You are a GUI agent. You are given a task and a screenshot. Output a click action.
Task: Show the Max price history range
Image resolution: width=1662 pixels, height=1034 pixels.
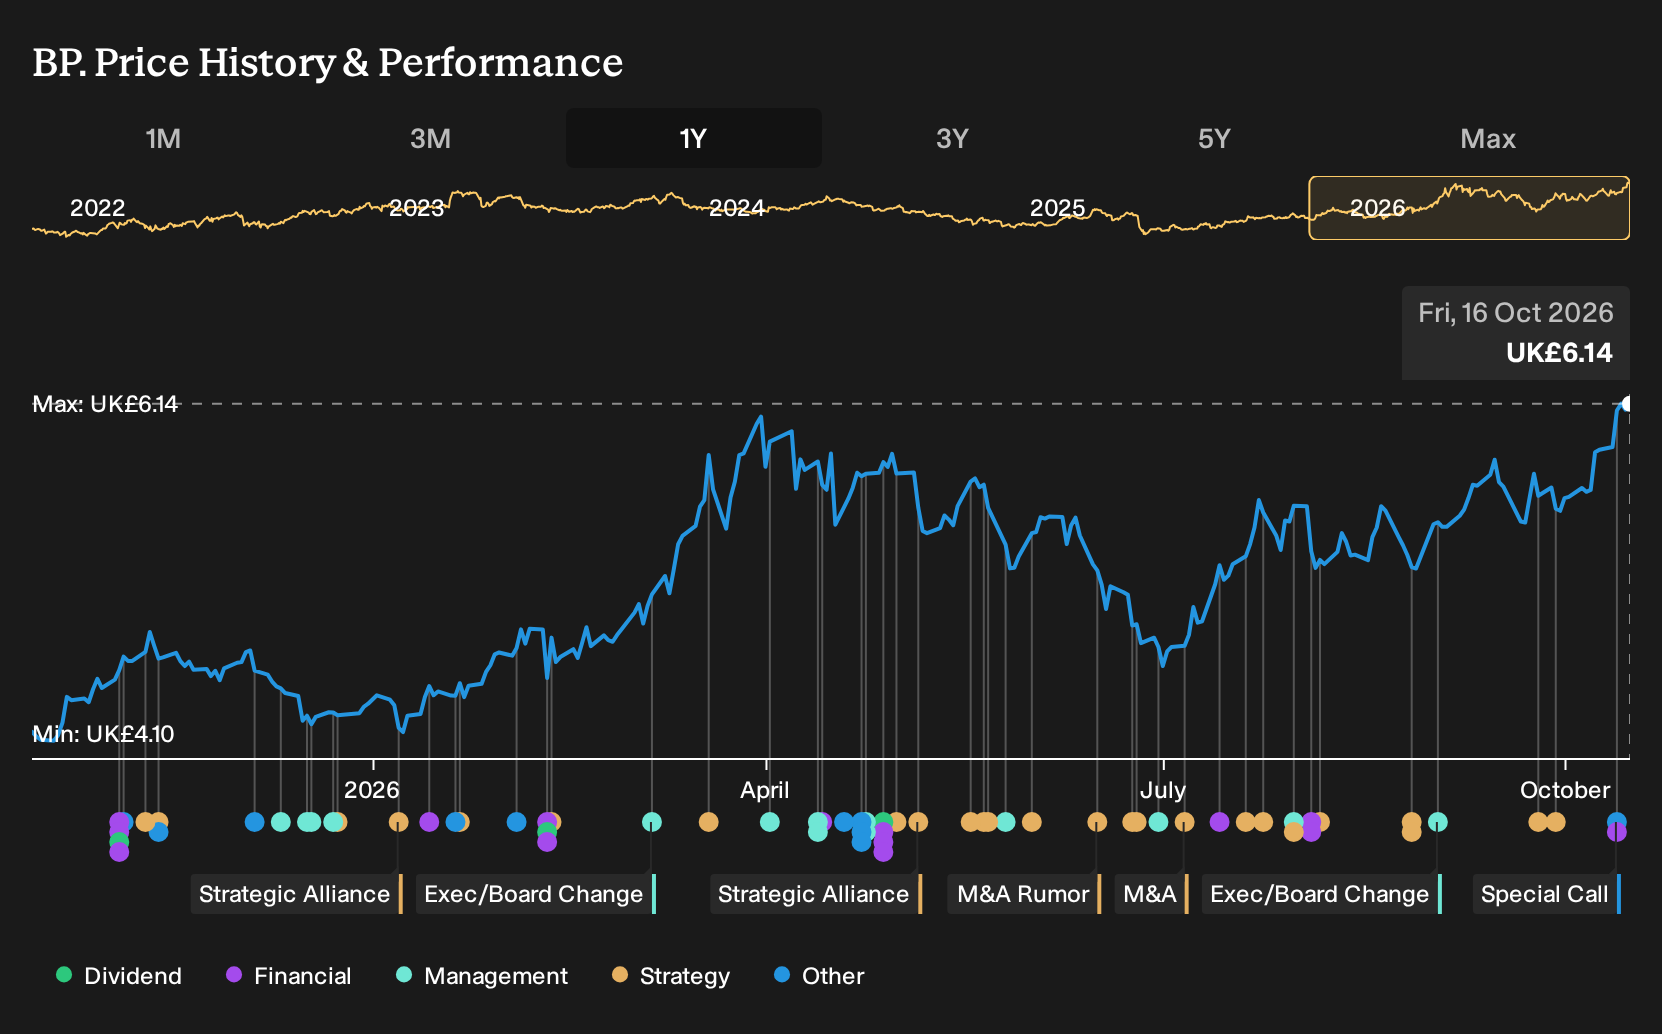coord(1488,138)
